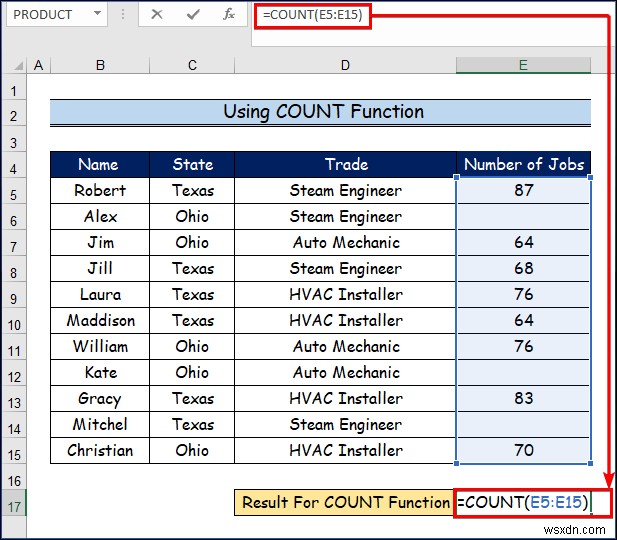Image resolution: width=617 pixels, height=540 pixels.
Task: Click Maddison's jobs value 64
Action: (x=523, y=320)
